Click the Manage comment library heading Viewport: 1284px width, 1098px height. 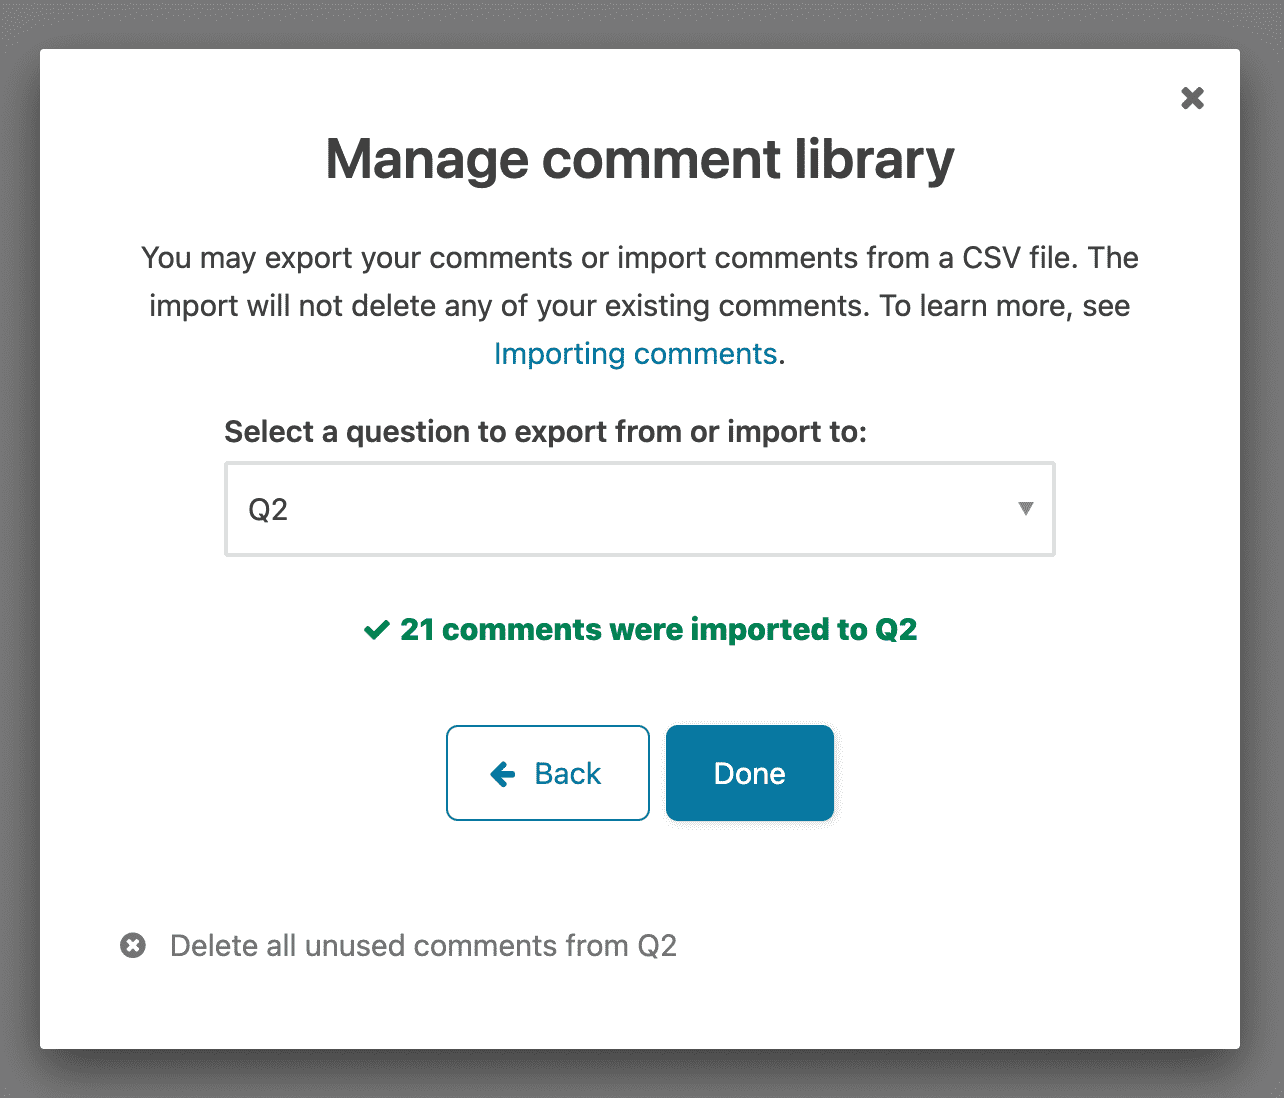click(x=640, y=160)
